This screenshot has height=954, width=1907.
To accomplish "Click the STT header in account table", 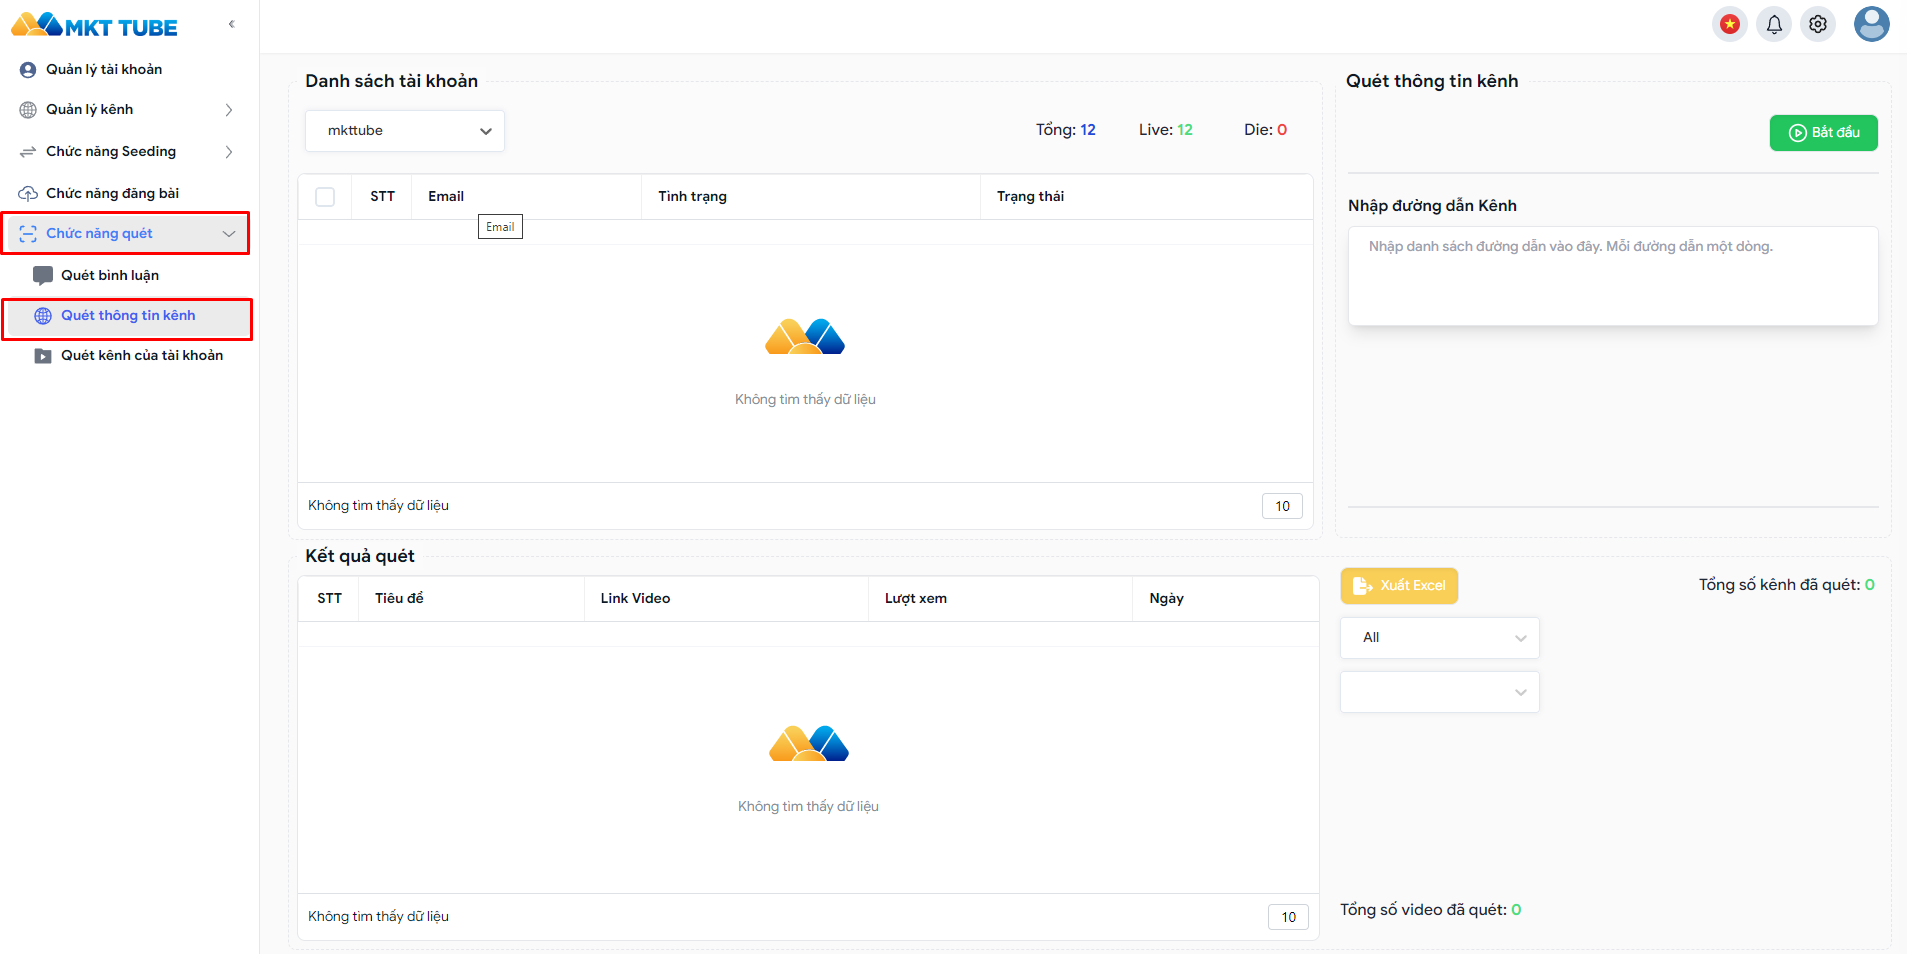I will point(382,197).
